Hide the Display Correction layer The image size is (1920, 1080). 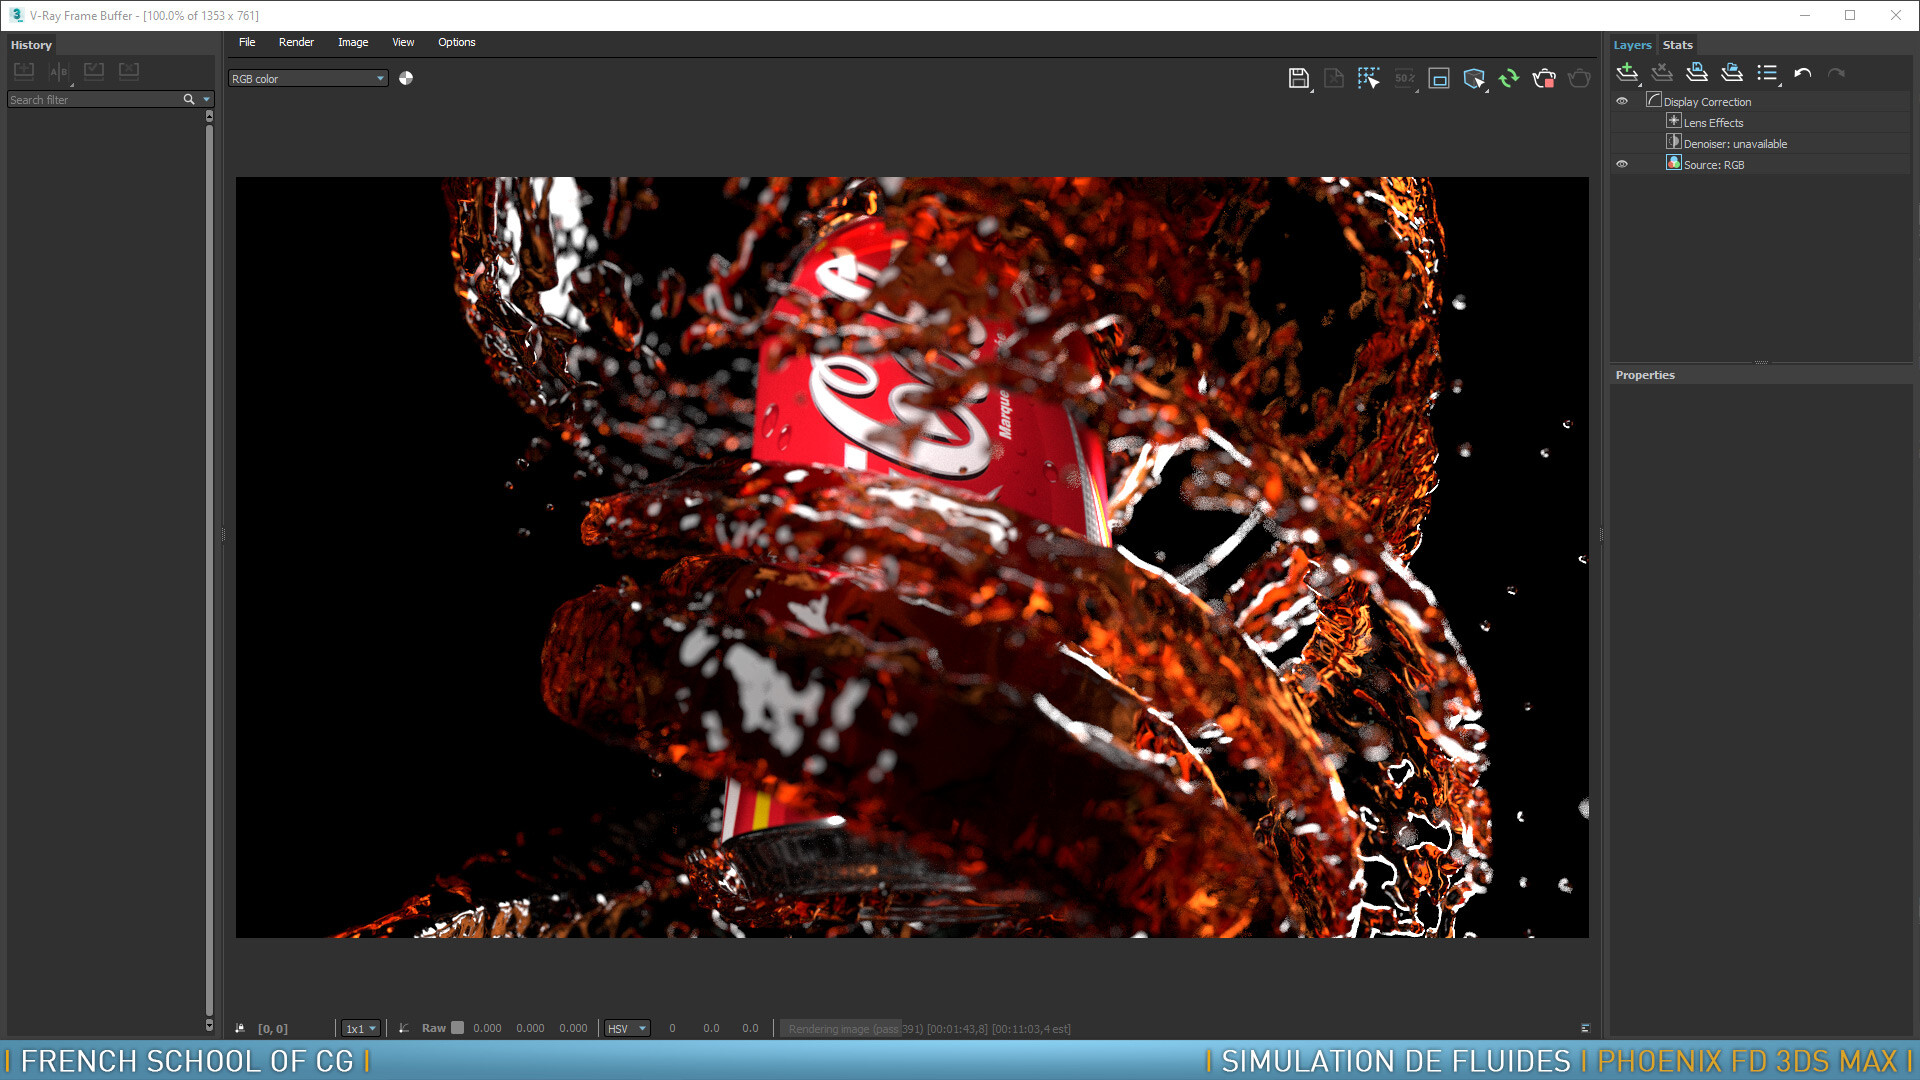point(1622,101)
